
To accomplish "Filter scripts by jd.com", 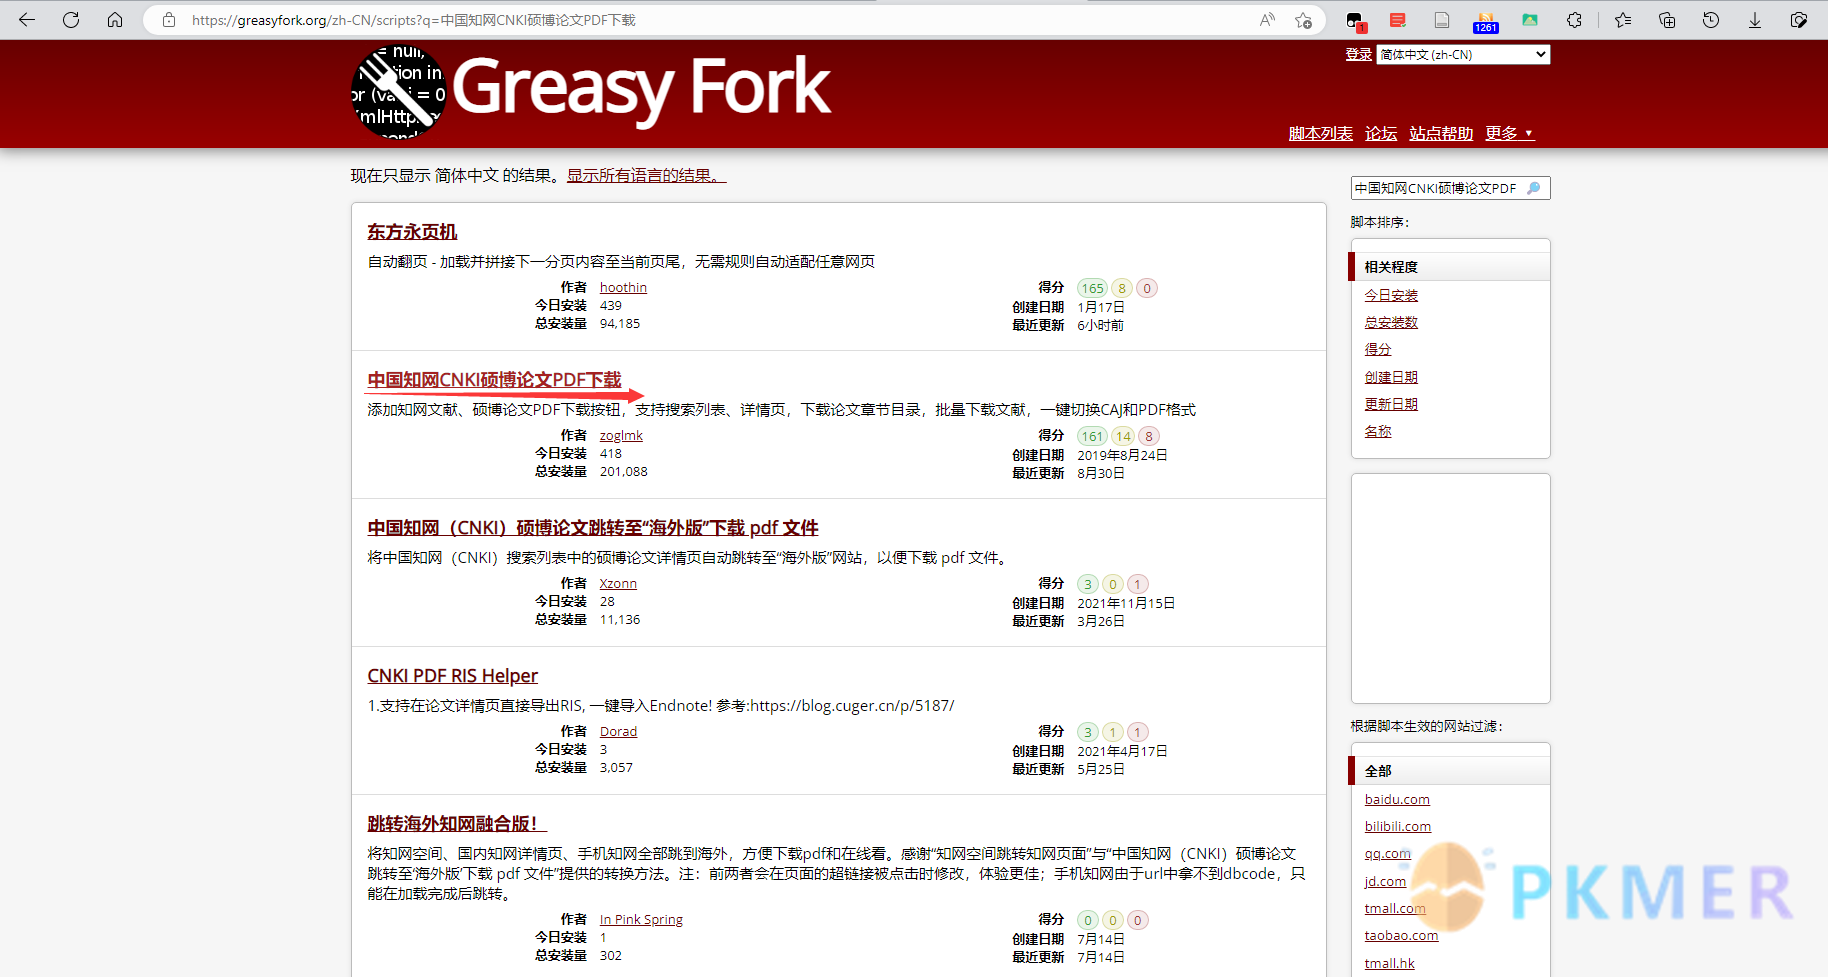I will (1385, 881).
